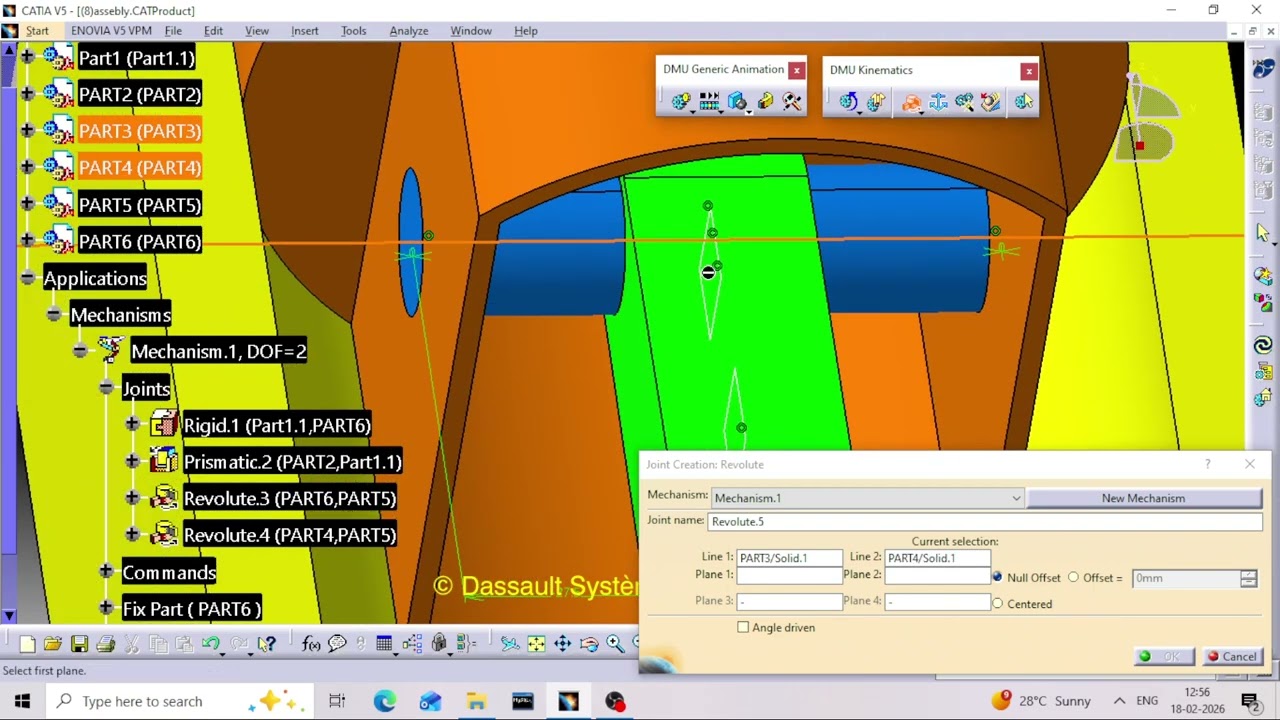Click the Mechanism Dressup icon

tap(876, 101)
